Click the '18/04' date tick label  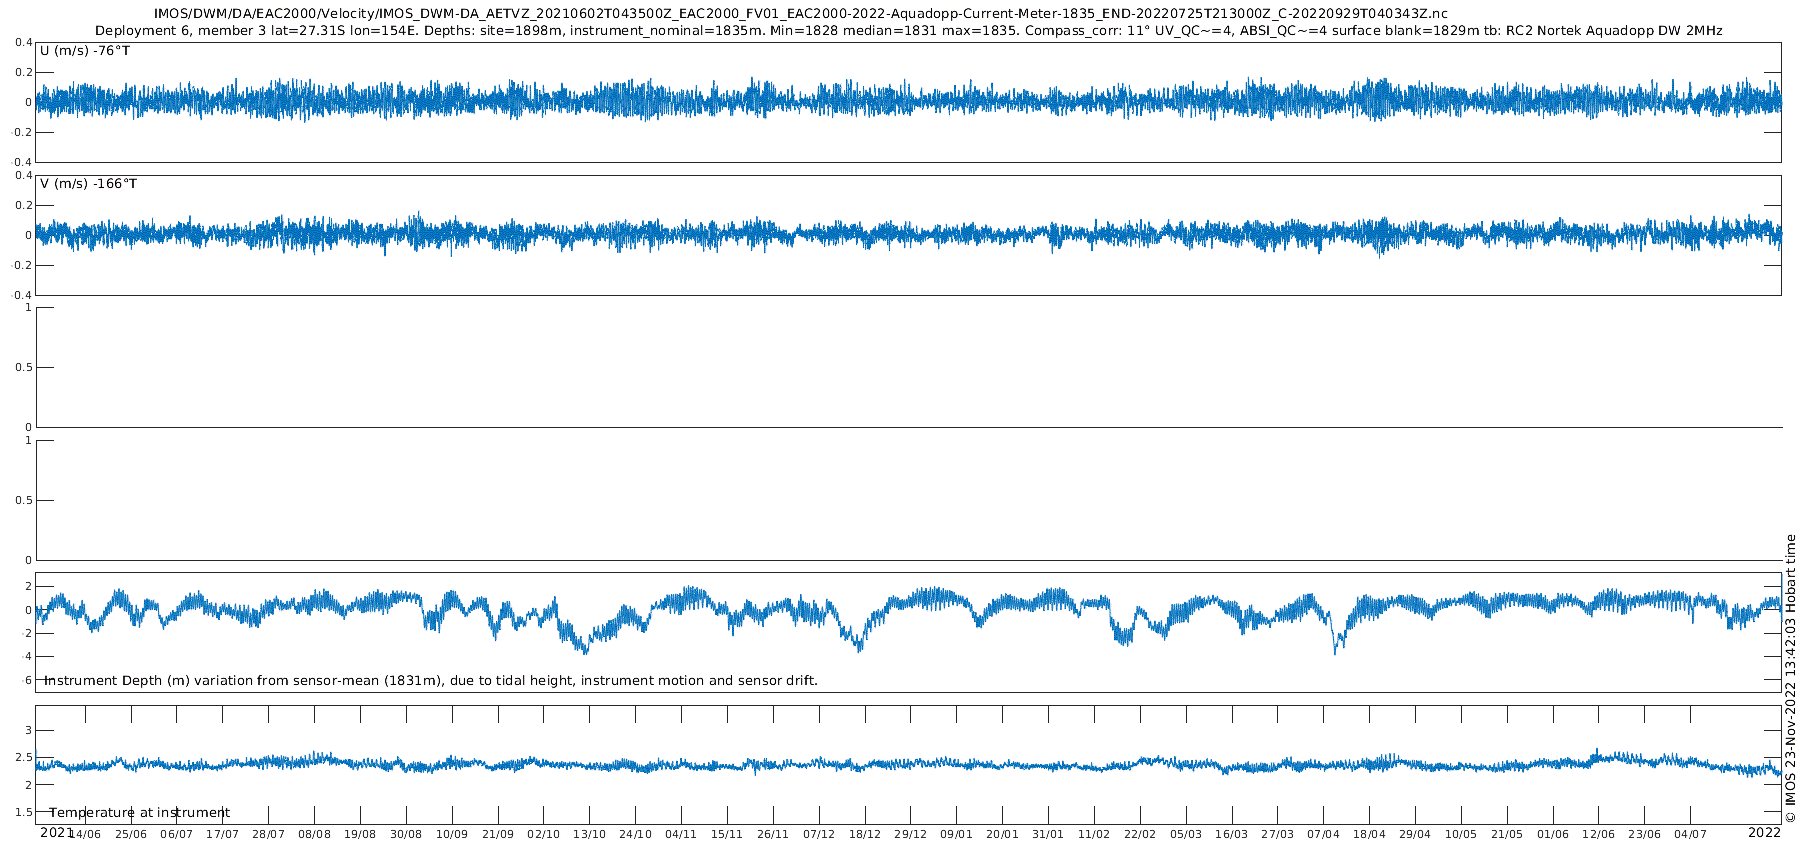(x=1370, y=834)
